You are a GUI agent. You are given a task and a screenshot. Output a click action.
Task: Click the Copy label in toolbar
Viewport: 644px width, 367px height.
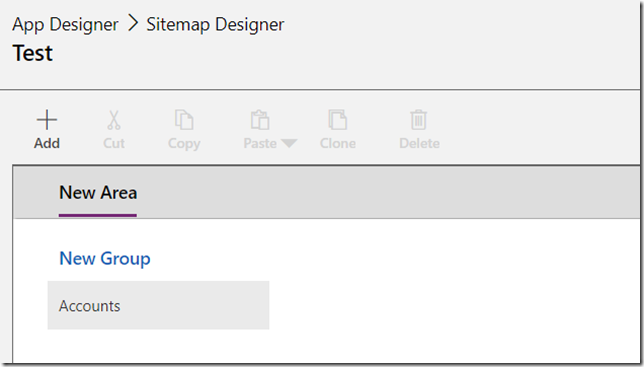pos(184,144)
